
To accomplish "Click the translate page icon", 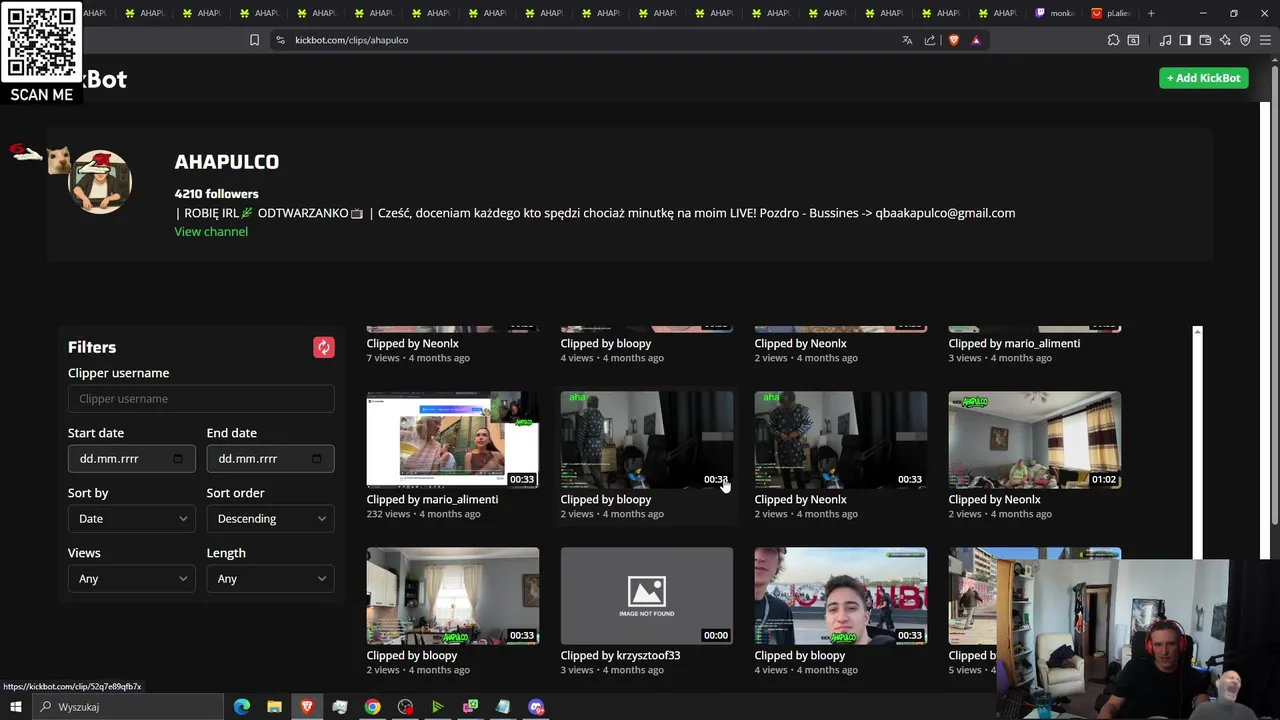I will [x=907, y=40].
